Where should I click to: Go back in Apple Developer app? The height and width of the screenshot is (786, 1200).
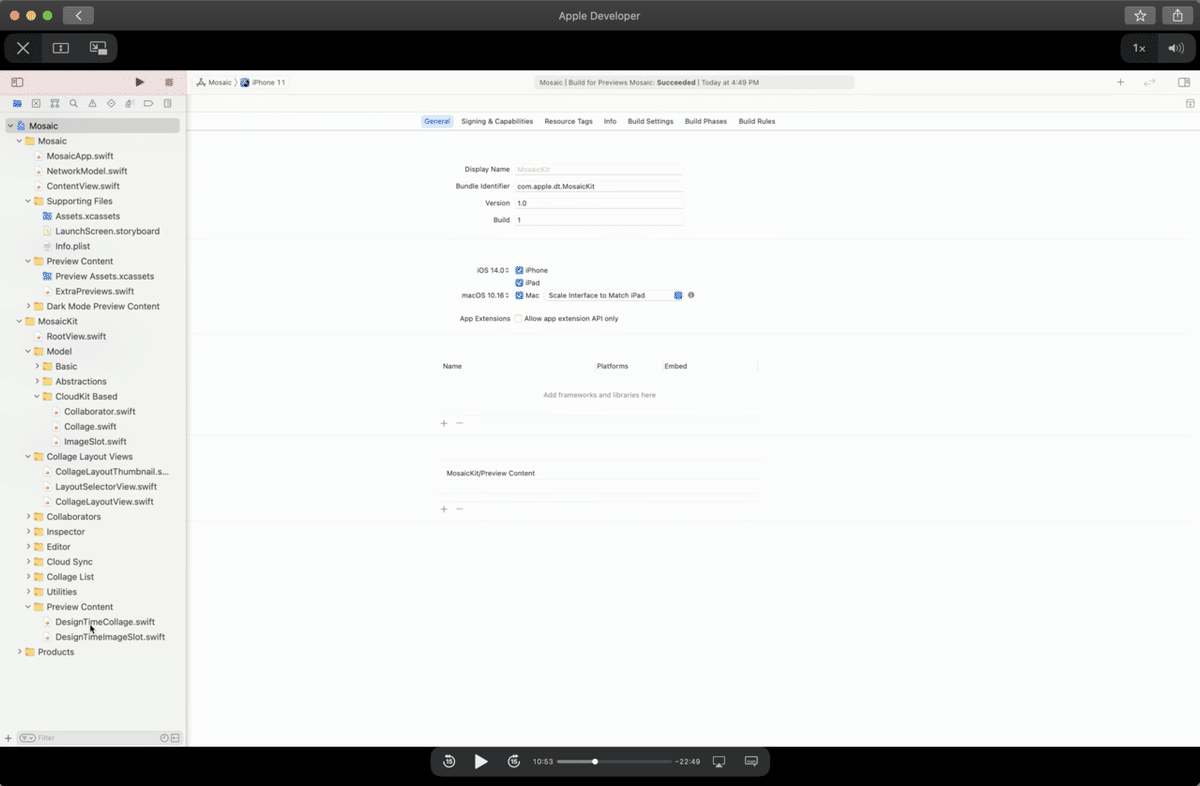coord(78,16)
